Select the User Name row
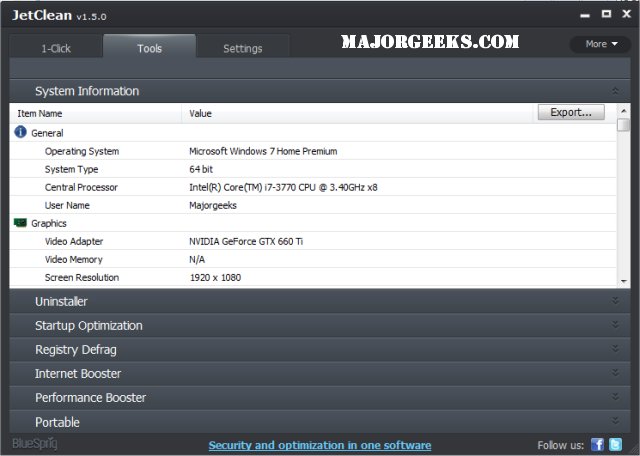 313,205
